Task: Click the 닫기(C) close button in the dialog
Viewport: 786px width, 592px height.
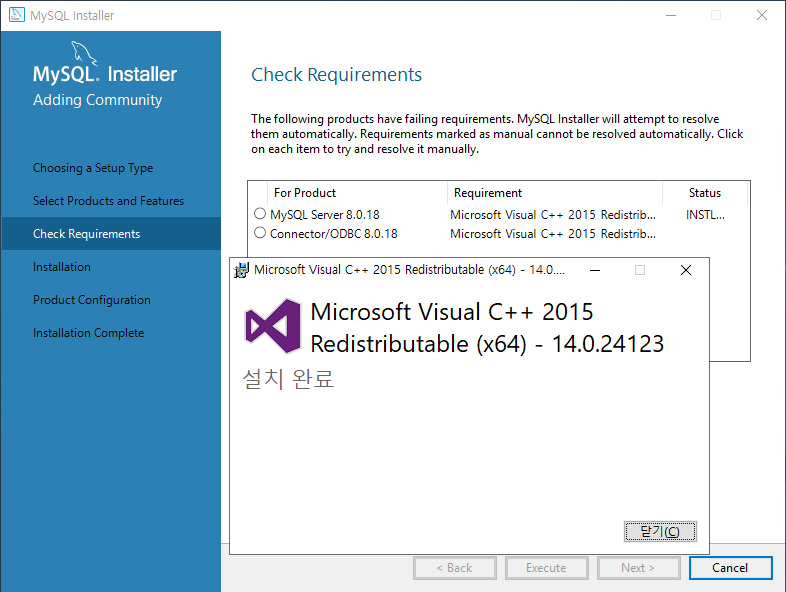Action: pos(660,531)
